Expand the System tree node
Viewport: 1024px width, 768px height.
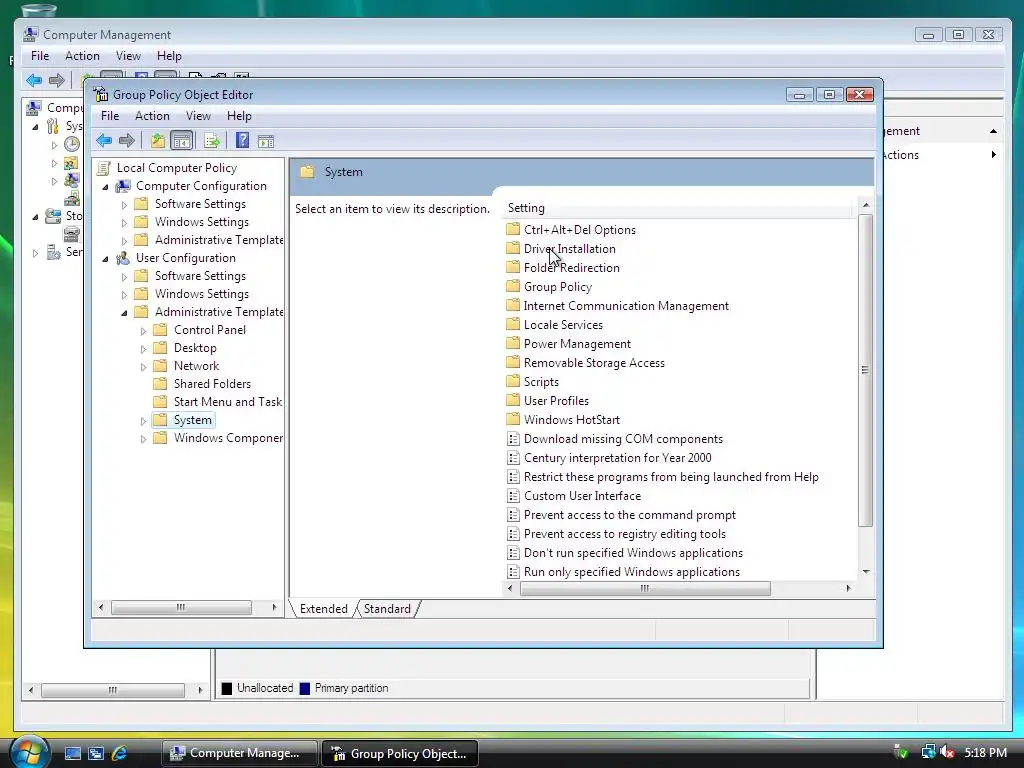[x=144, y=421]
